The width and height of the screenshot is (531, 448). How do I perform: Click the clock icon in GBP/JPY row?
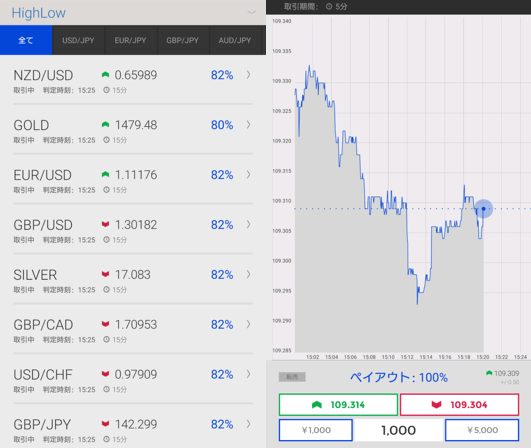[106, 439]
